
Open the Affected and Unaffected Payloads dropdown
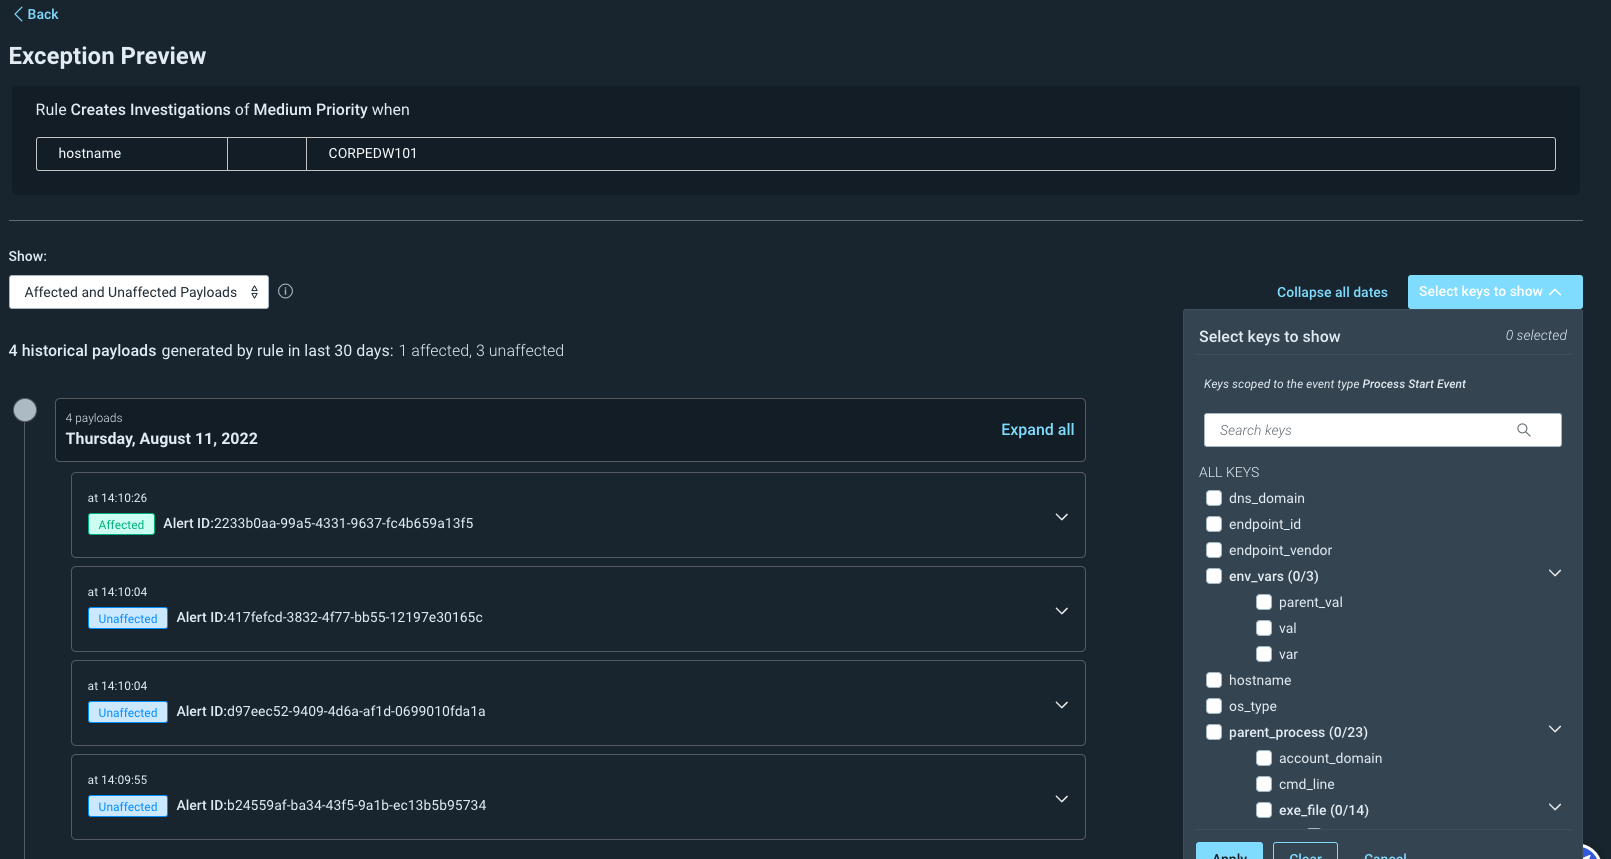point(139,292)
